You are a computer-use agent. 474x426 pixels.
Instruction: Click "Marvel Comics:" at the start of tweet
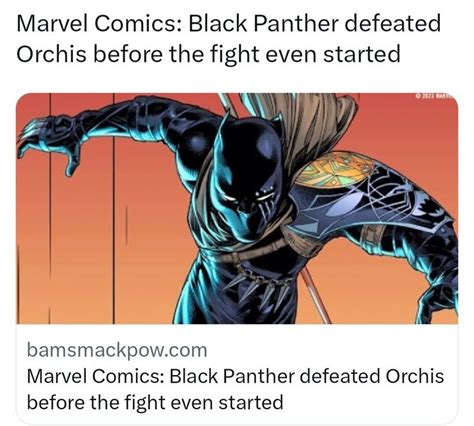coord(99,24)
